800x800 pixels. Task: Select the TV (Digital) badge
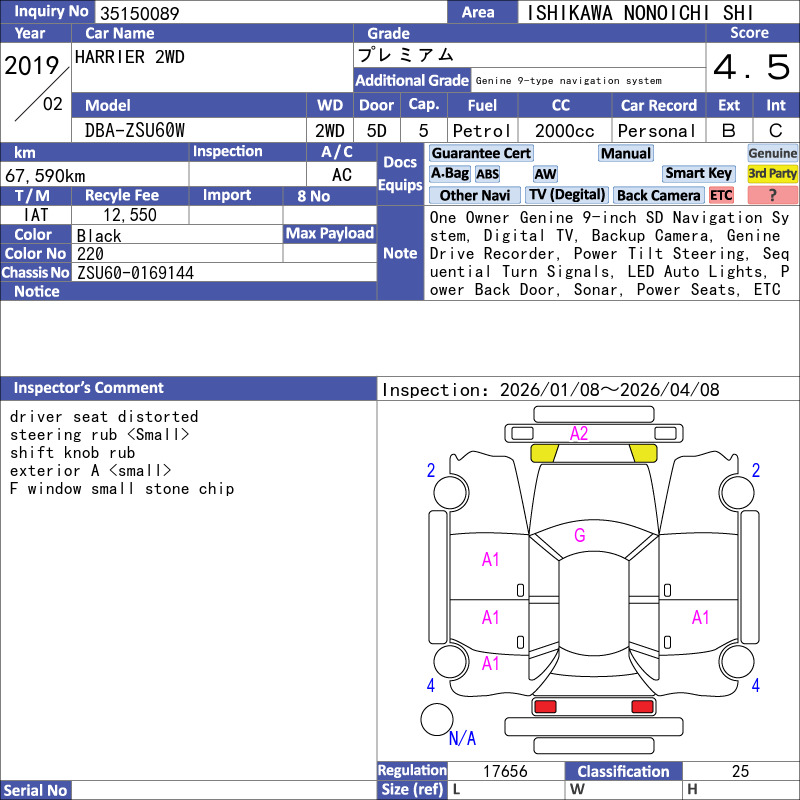pos(567,195)
